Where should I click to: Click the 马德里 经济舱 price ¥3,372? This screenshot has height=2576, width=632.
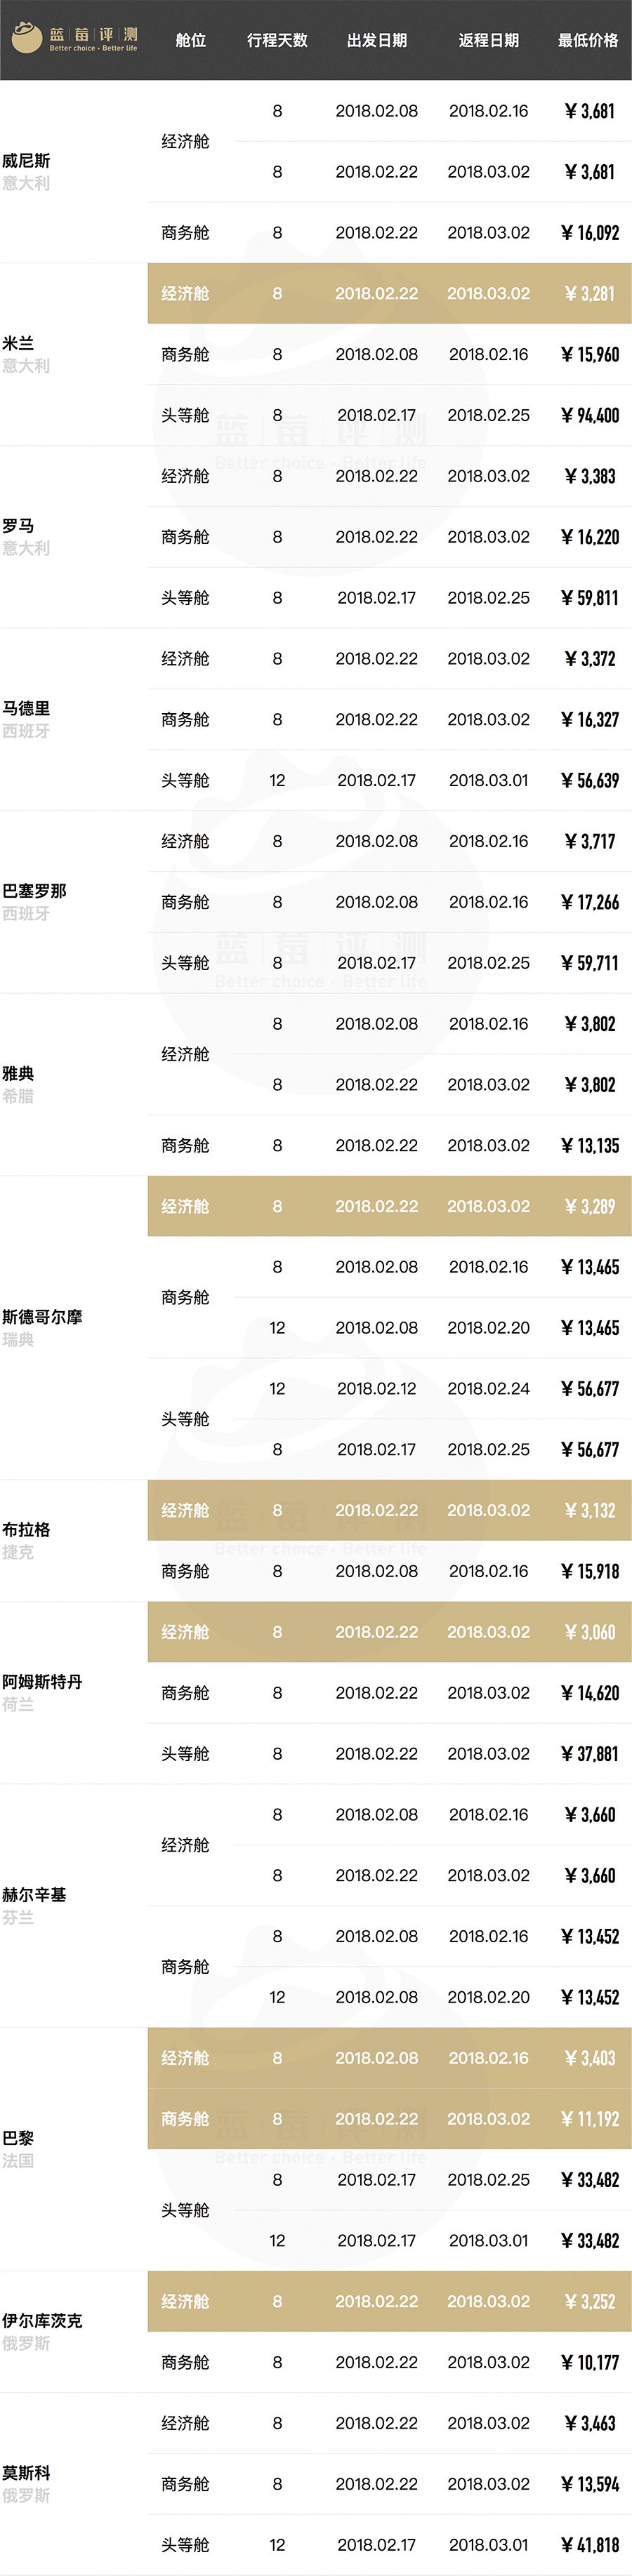[x=590, y=659]
